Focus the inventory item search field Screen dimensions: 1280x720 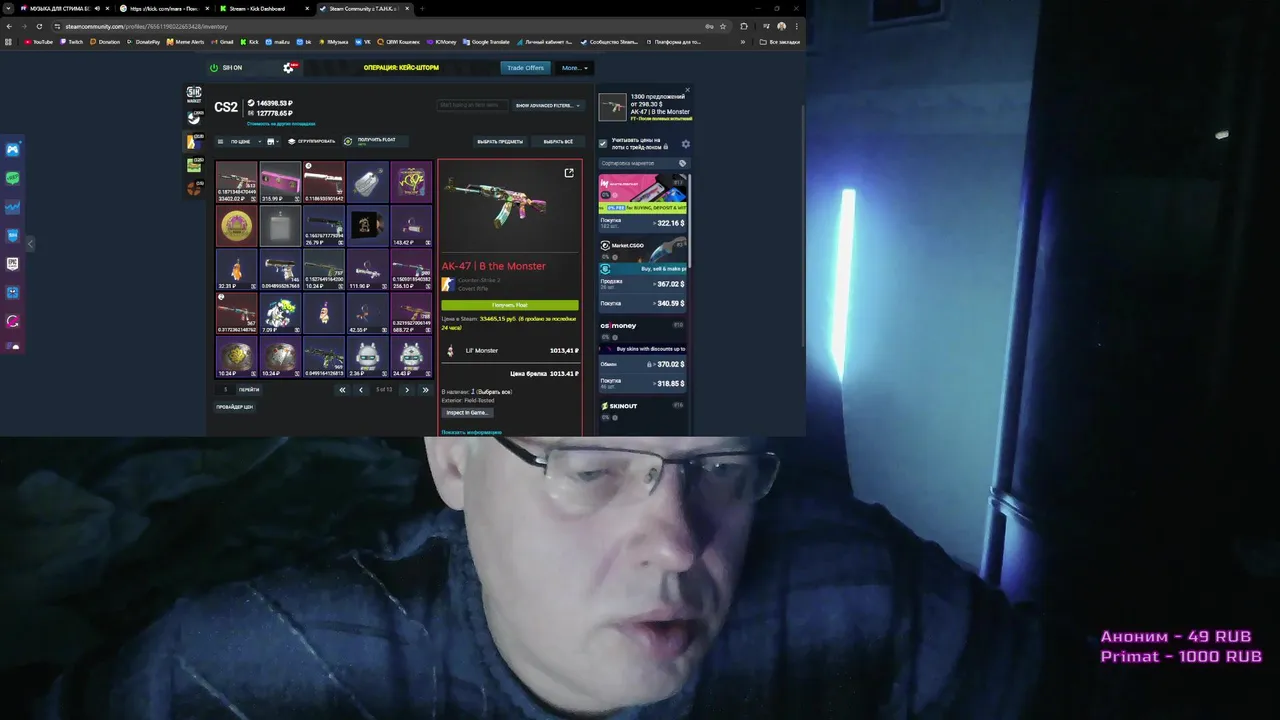tap(472, 105)
